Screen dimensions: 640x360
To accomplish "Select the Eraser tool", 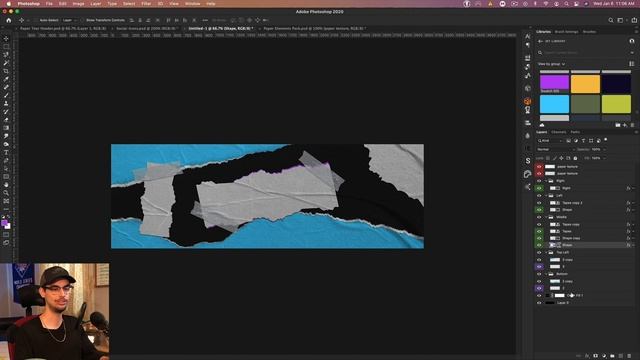I will pos(6,120).
